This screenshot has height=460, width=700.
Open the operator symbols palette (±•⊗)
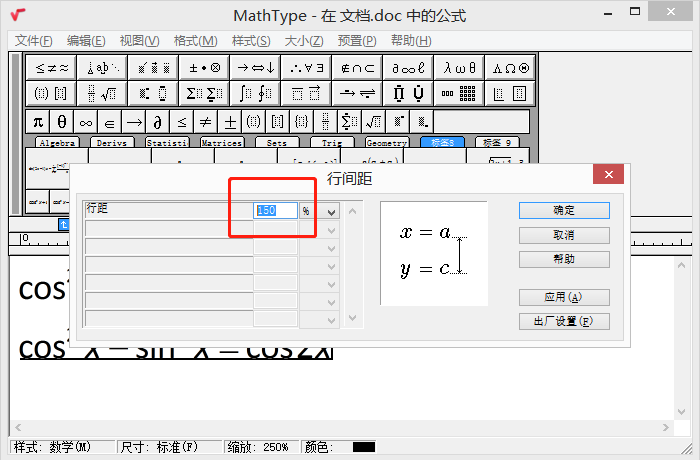[x=204, y=68]
